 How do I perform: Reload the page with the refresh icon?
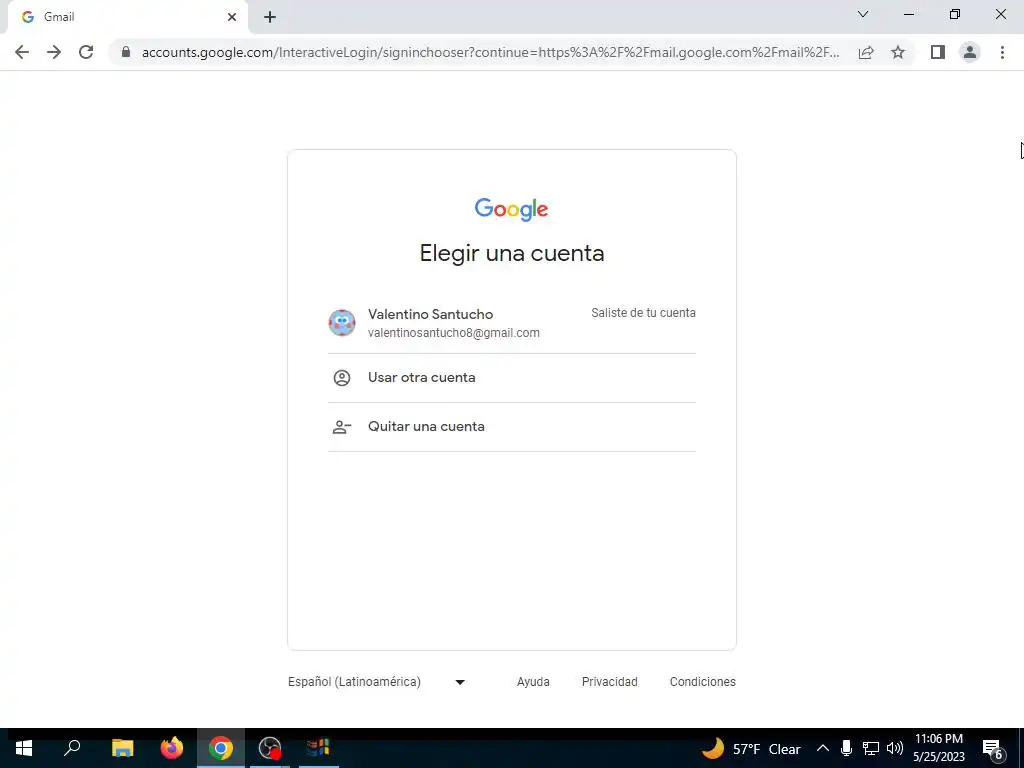pyautogui.click(x=86, y=52)
